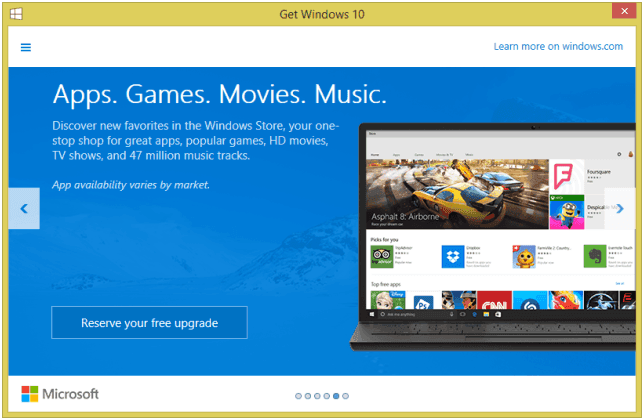Screen dimensions: 644x420
Task: Click the CNN app tile
Action: (494, 300)
